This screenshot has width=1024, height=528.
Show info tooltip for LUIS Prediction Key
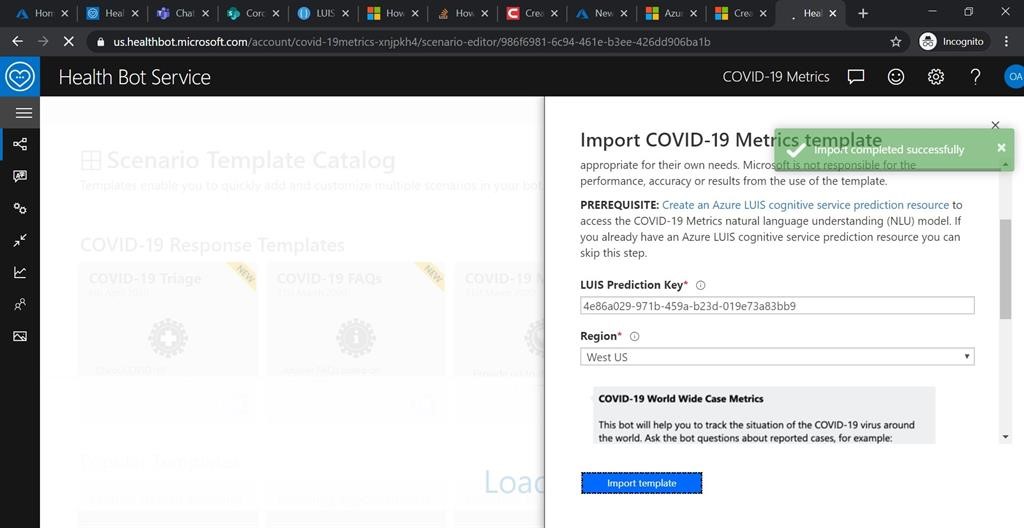701,285
